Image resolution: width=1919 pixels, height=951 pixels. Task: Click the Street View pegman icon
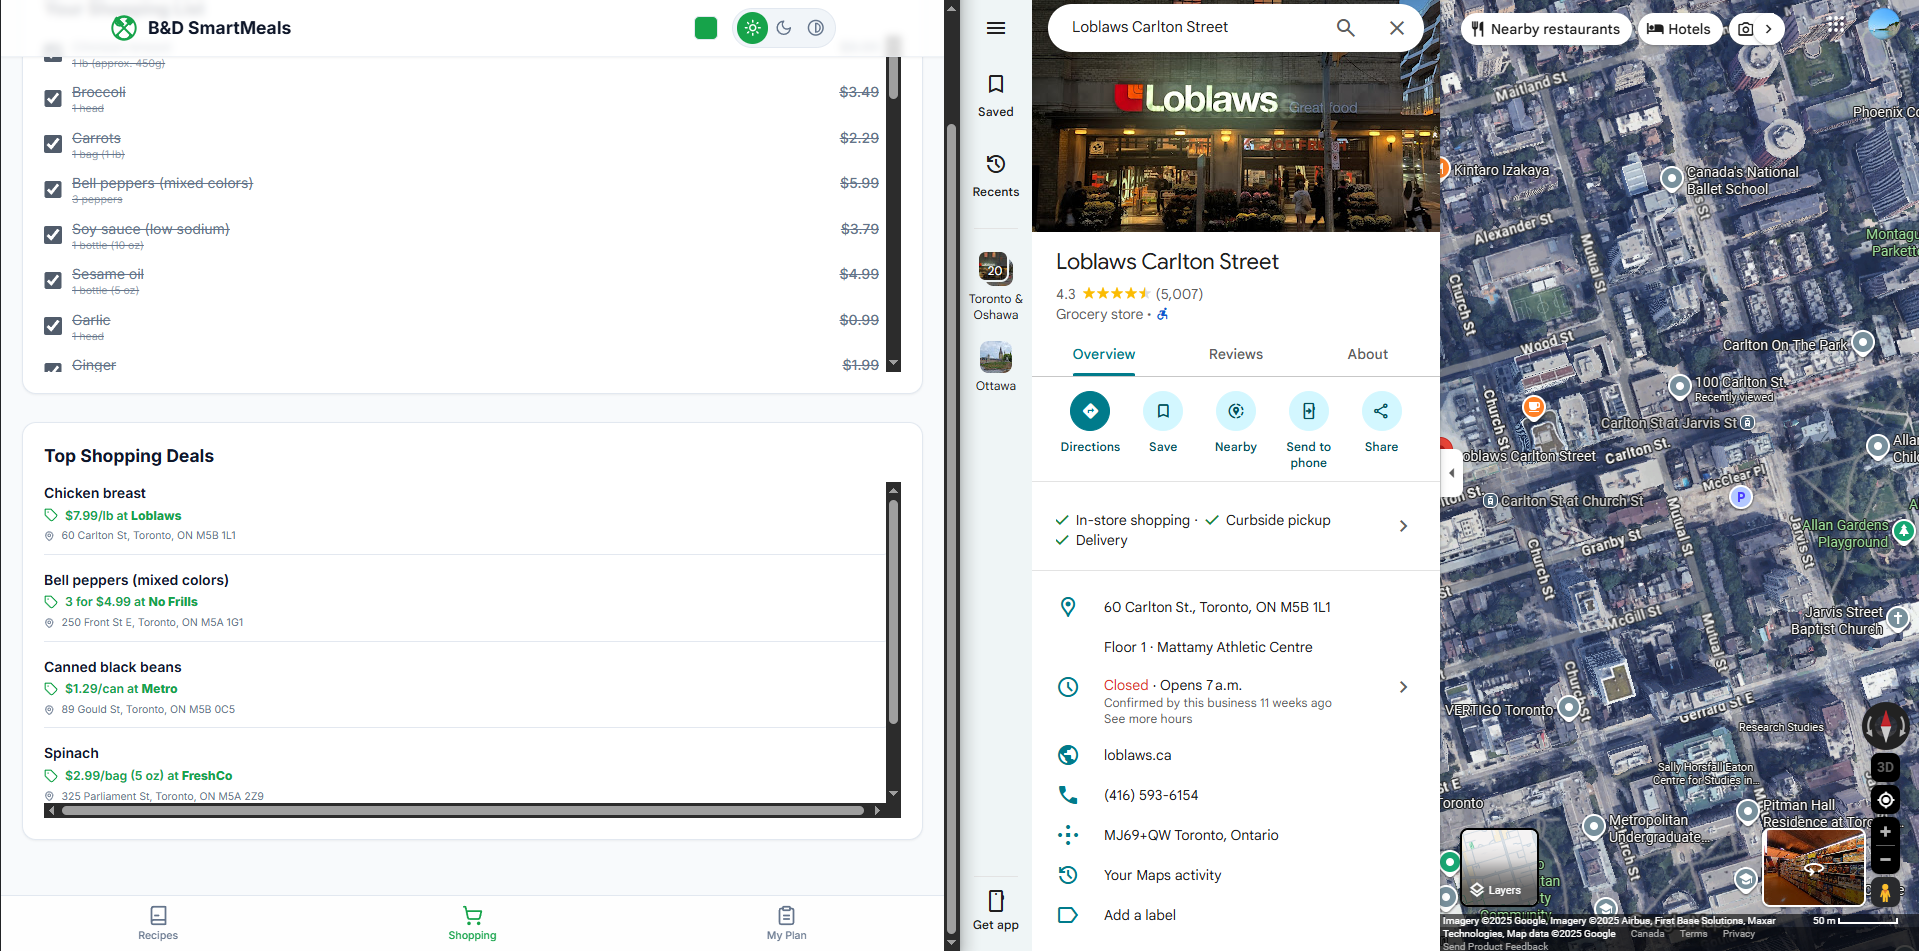[x=1885, y=892]
